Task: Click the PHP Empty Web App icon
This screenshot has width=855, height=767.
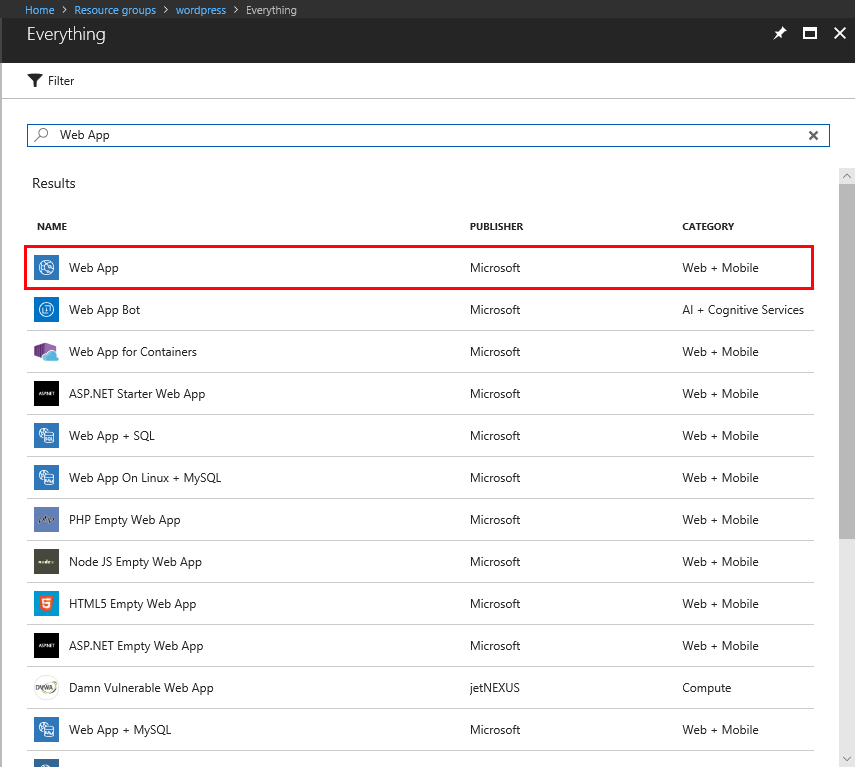Action: tap(46, 520)
